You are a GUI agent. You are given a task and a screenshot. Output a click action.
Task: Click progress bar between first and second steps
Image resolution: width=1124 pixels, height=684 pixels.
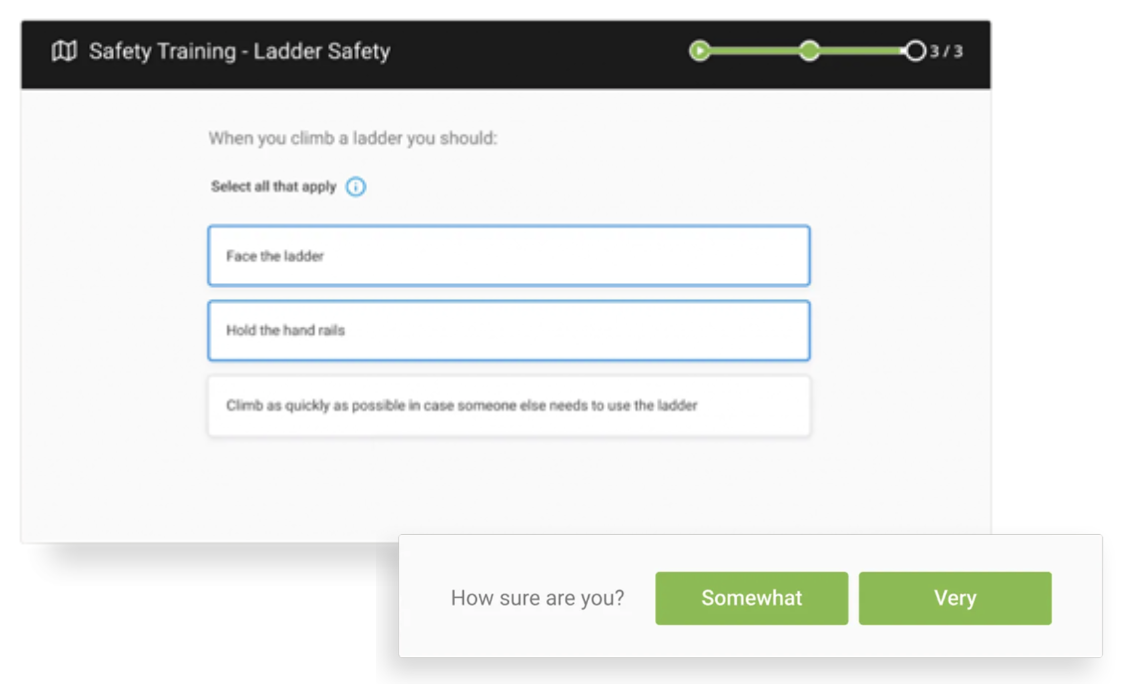pyautogui.click(x=755, y=51)
